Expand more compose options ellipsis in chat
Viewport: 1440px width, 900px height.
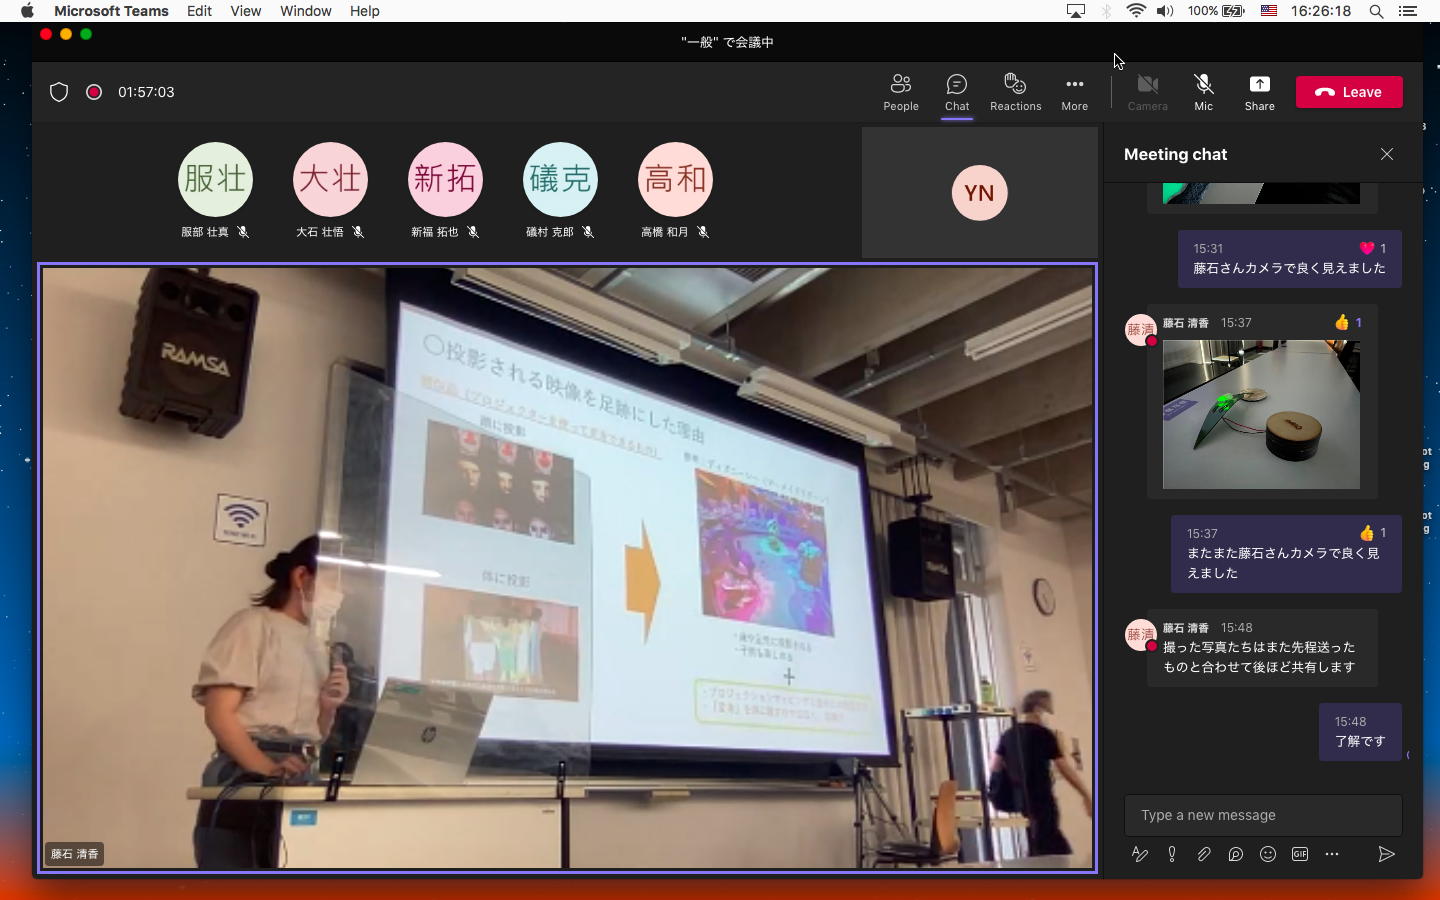[x=1332, y=854]
